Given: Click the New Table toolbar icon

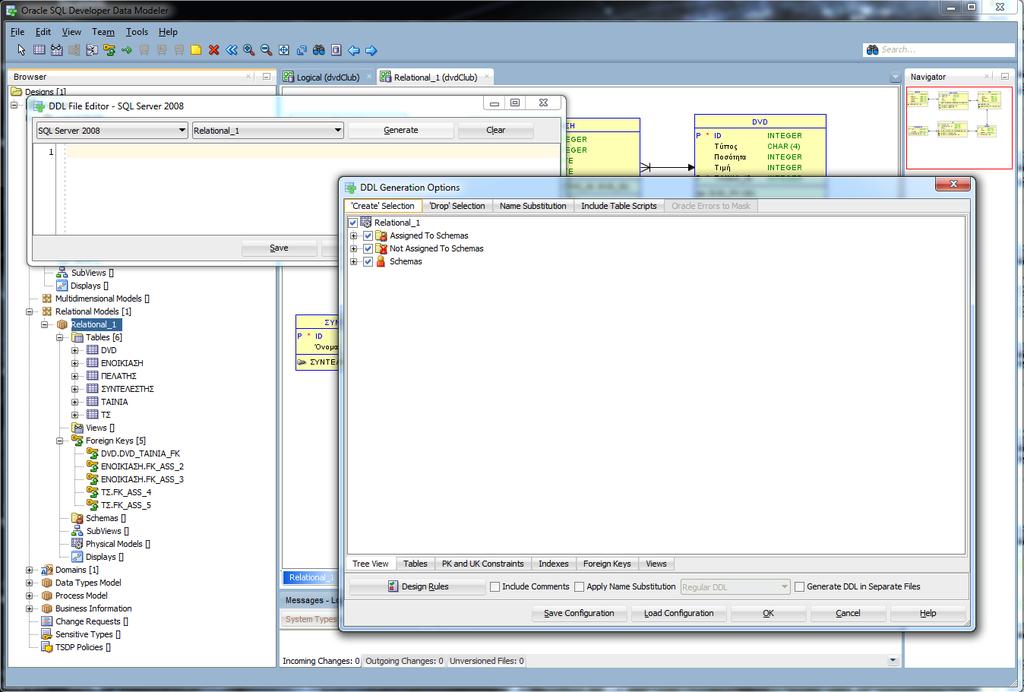Looking at the screenshot, I should 39,50.
